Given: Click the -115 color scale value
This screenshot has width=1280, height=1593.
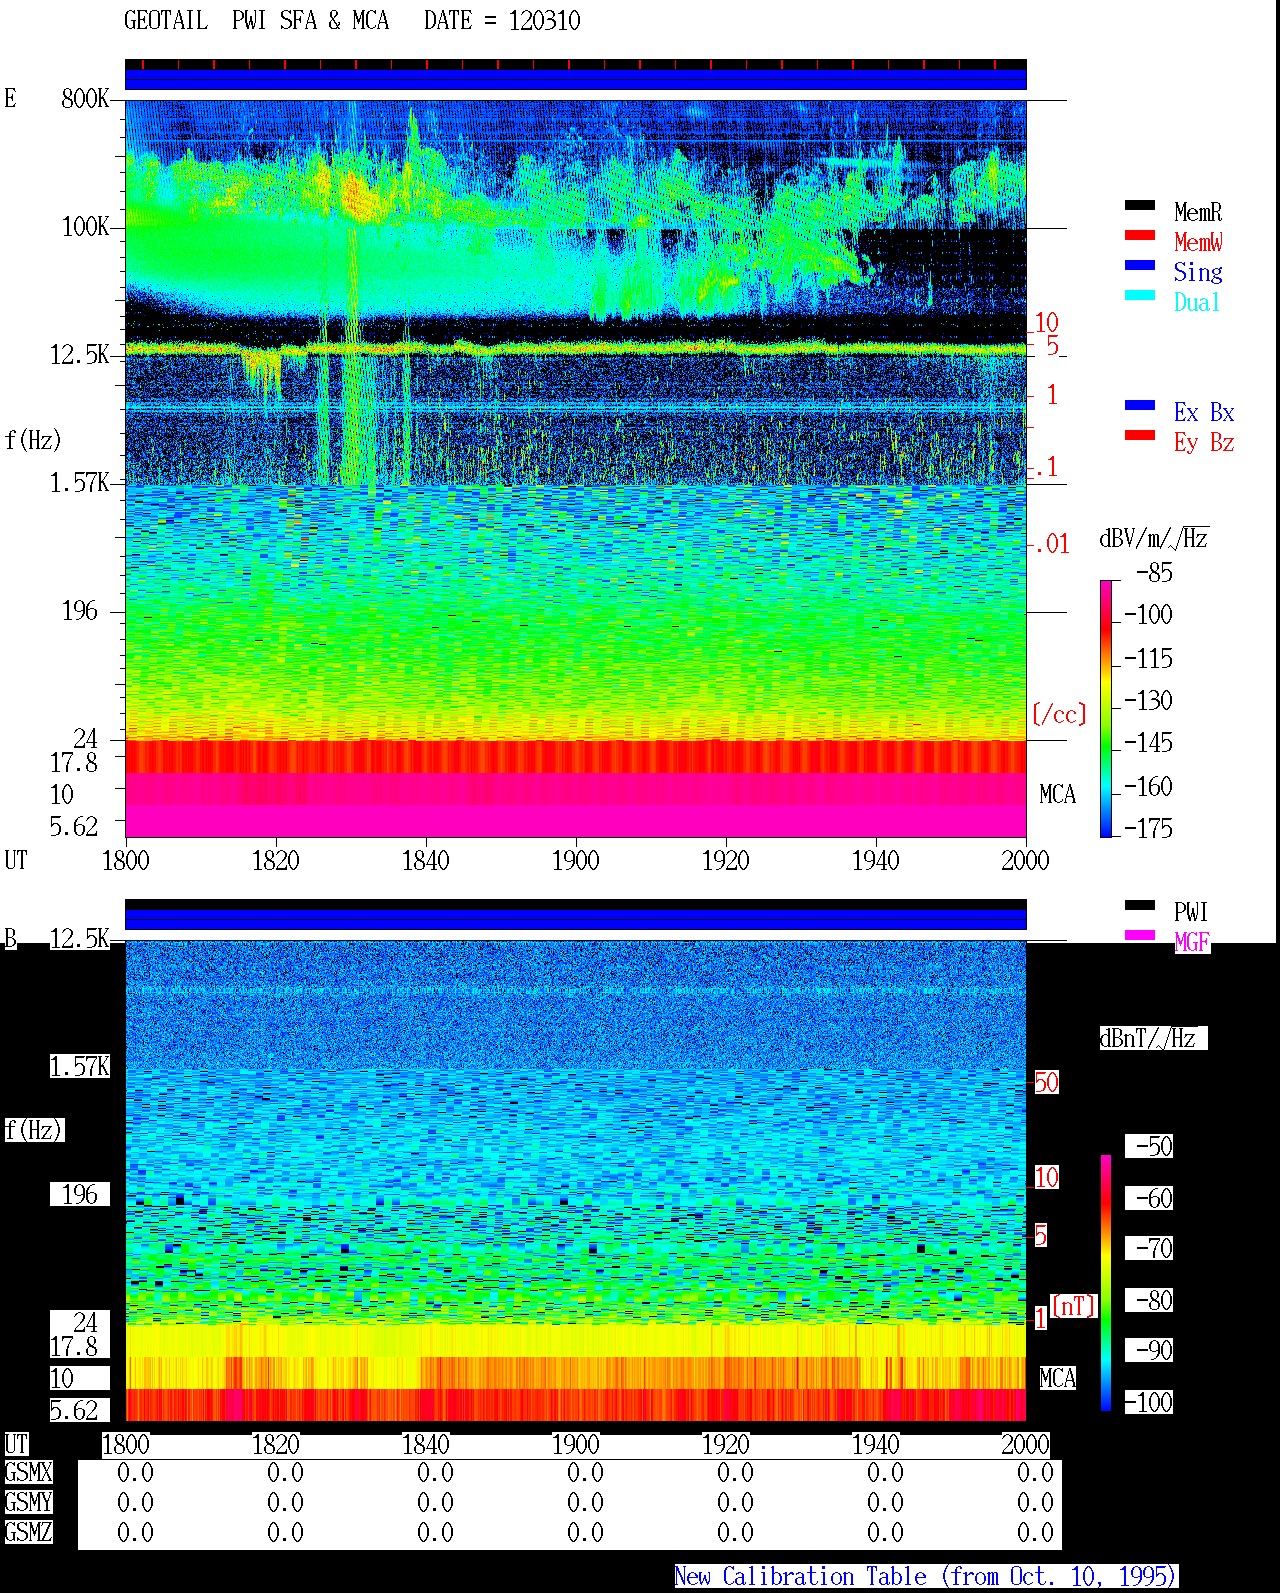Looking at the screenshot, I should (1148, 658).
